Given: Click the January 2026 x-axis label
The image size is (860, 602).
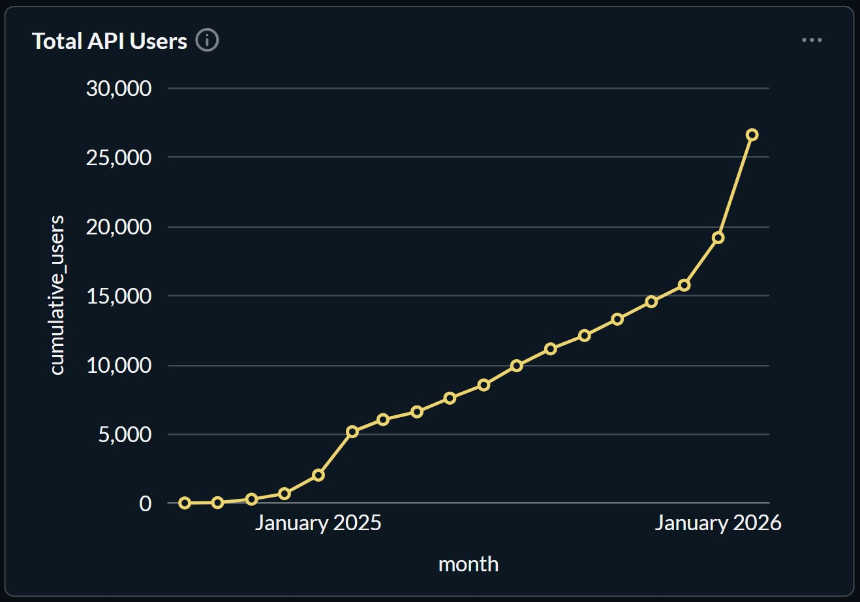Looking at the screenshot, I should (x=718, y=523).
